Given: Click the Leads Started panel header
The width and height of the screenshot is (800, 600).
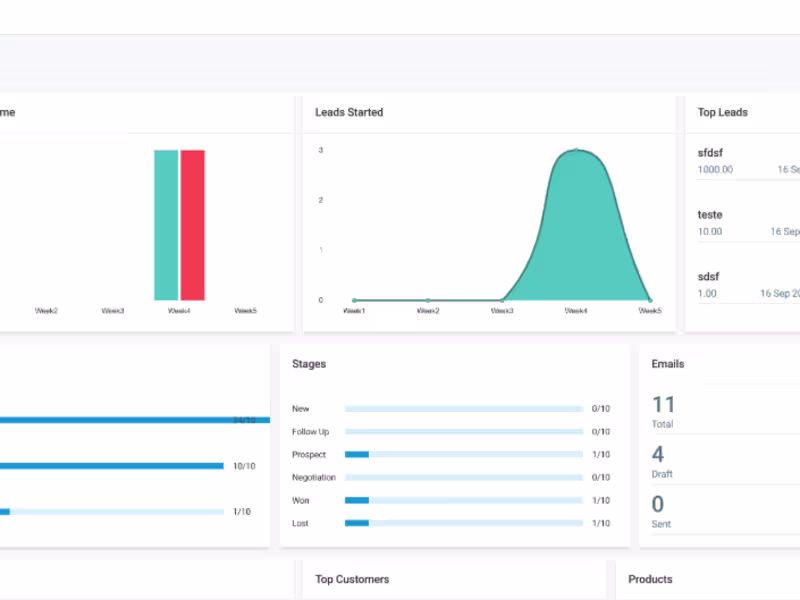Looking at the screenshot, I should click(349, 112).
